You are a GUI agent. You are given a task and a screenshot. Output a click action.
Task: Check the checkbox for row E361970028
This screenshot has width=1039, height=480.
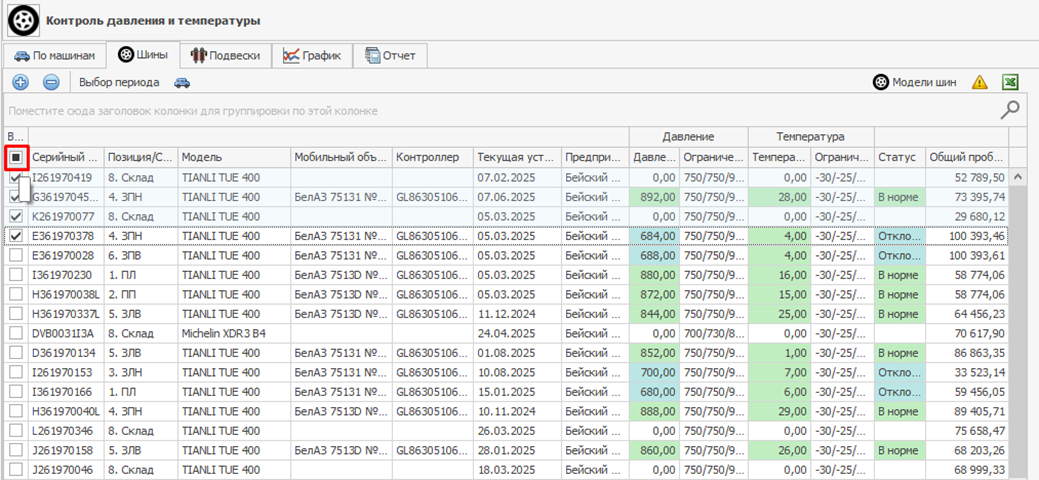[x=16, y=255]
